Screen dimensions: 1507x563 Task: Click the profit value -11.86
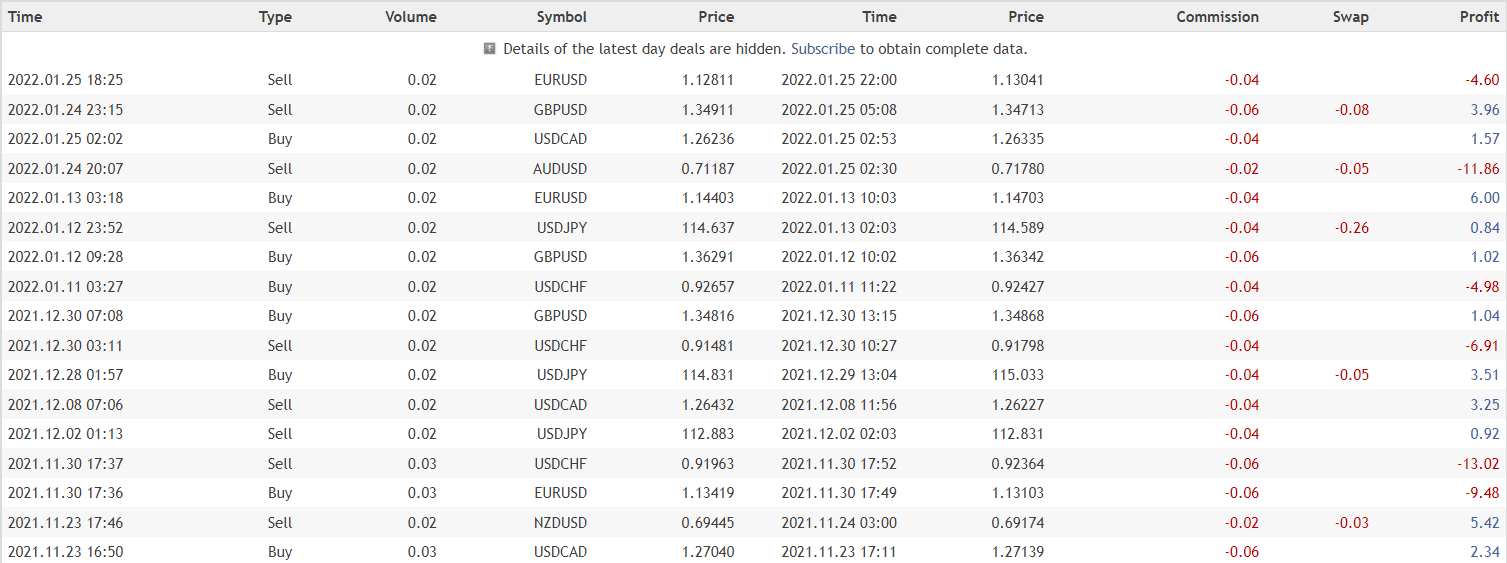tap(1478, 169)
